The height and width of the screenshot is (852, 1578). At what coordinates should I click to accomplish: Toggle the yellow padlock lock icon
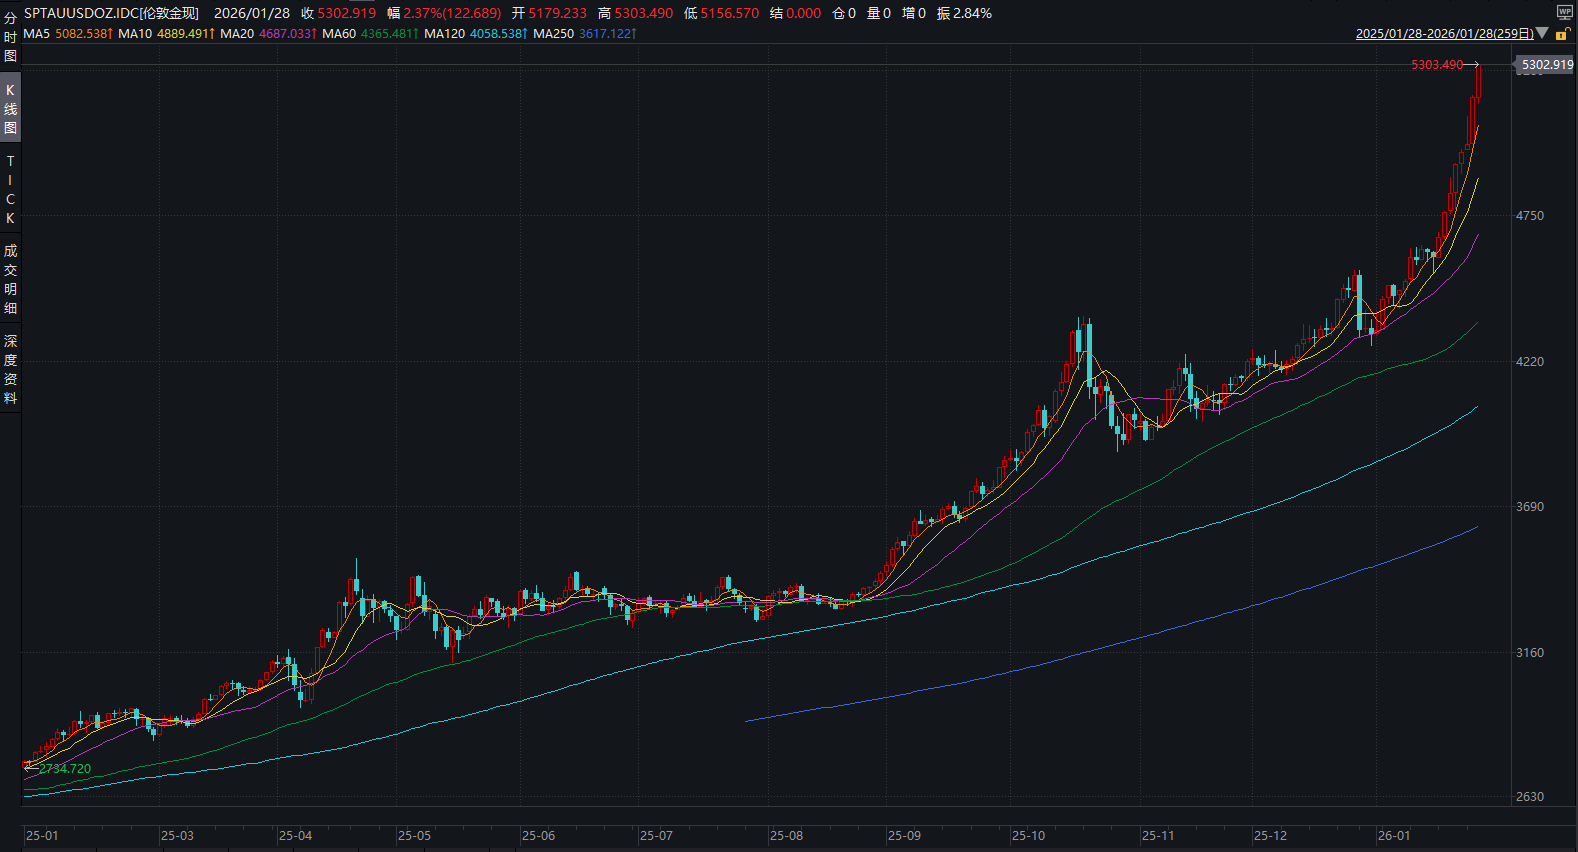[1562, 34]
